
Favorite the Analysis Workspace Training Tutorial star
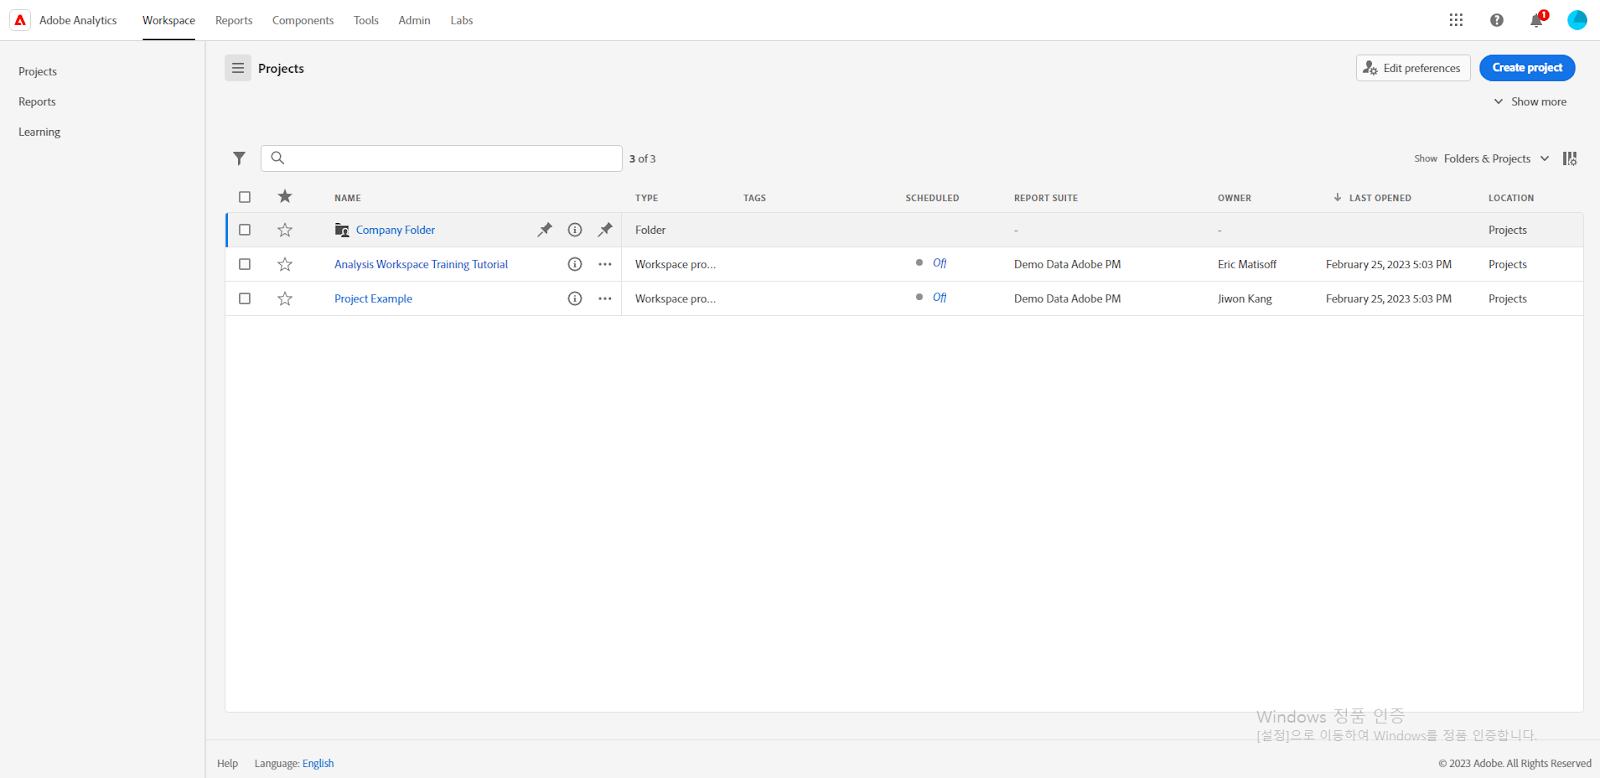[x=285, y=264]
